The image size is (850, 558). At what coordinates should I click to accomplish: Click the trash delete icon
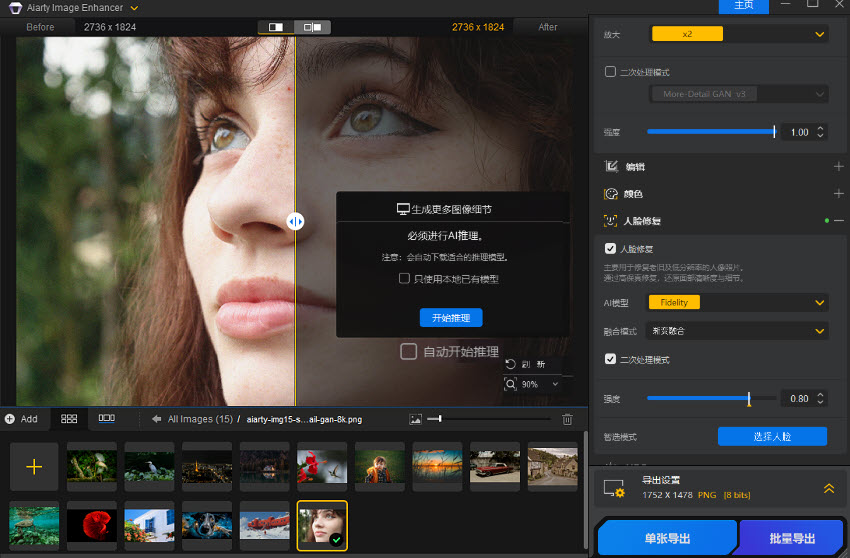point(567,419)
